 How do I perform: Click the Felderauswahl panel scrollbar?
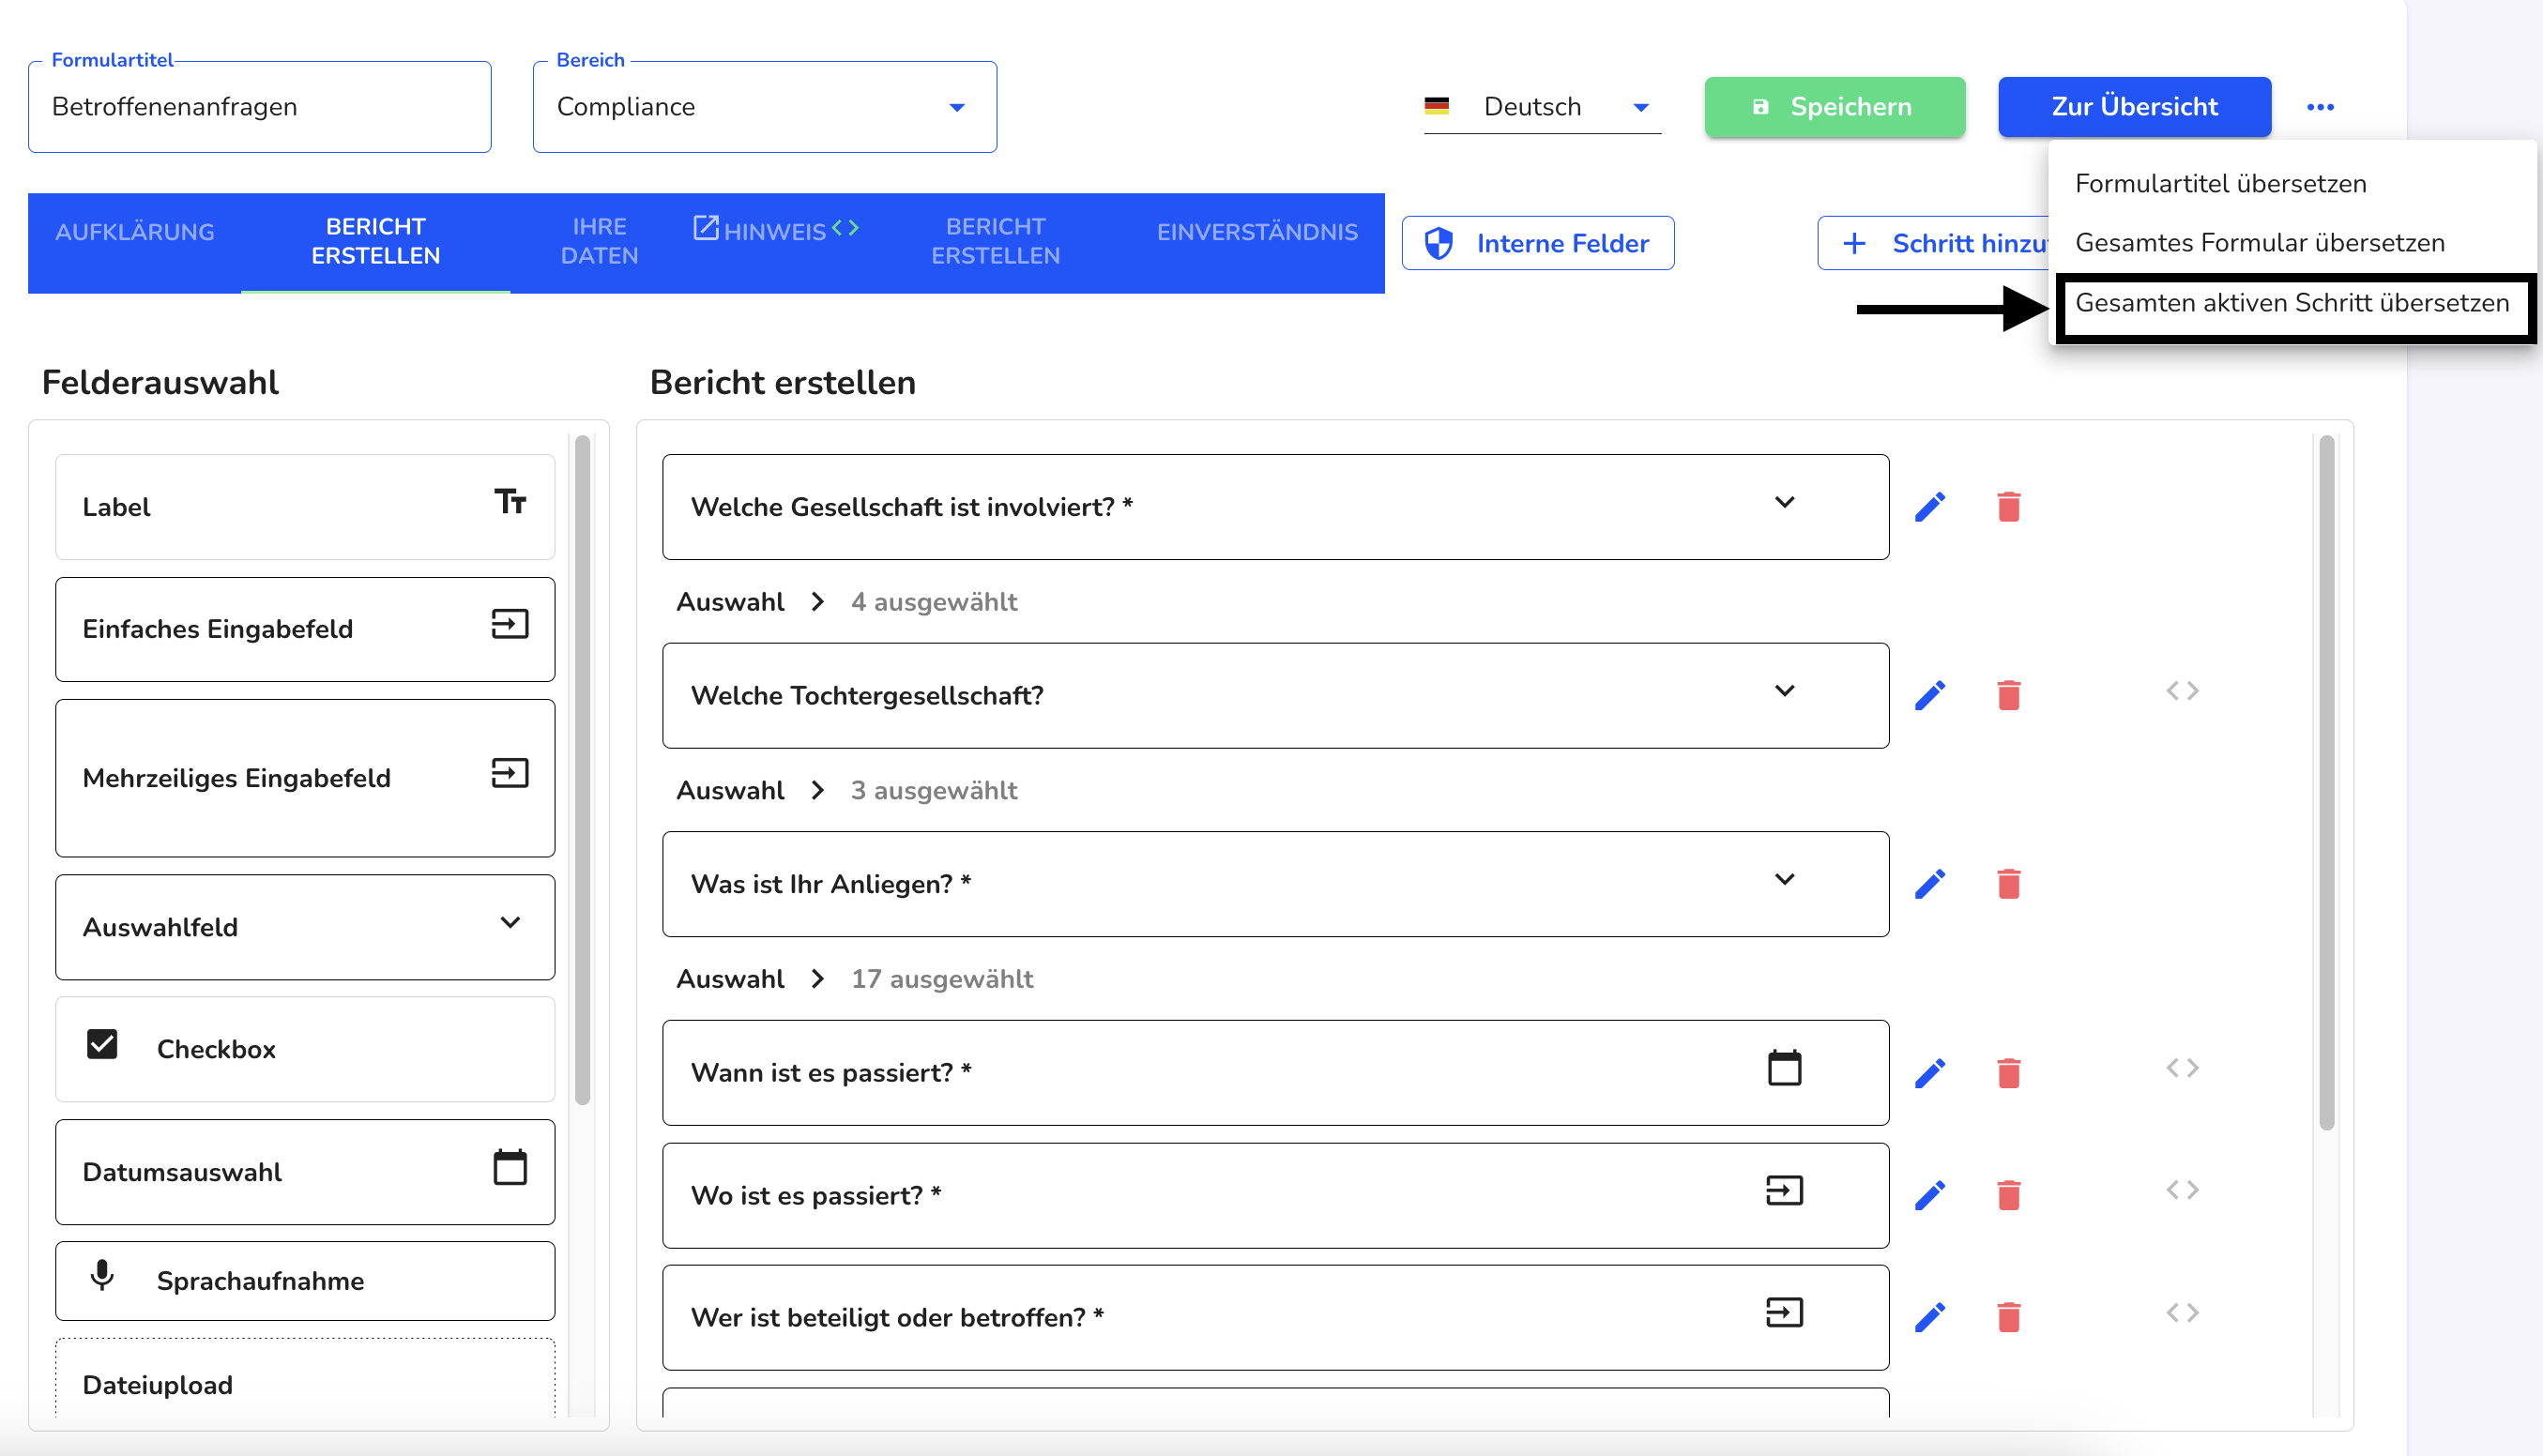pyautogui.click(x=583, y=770)
